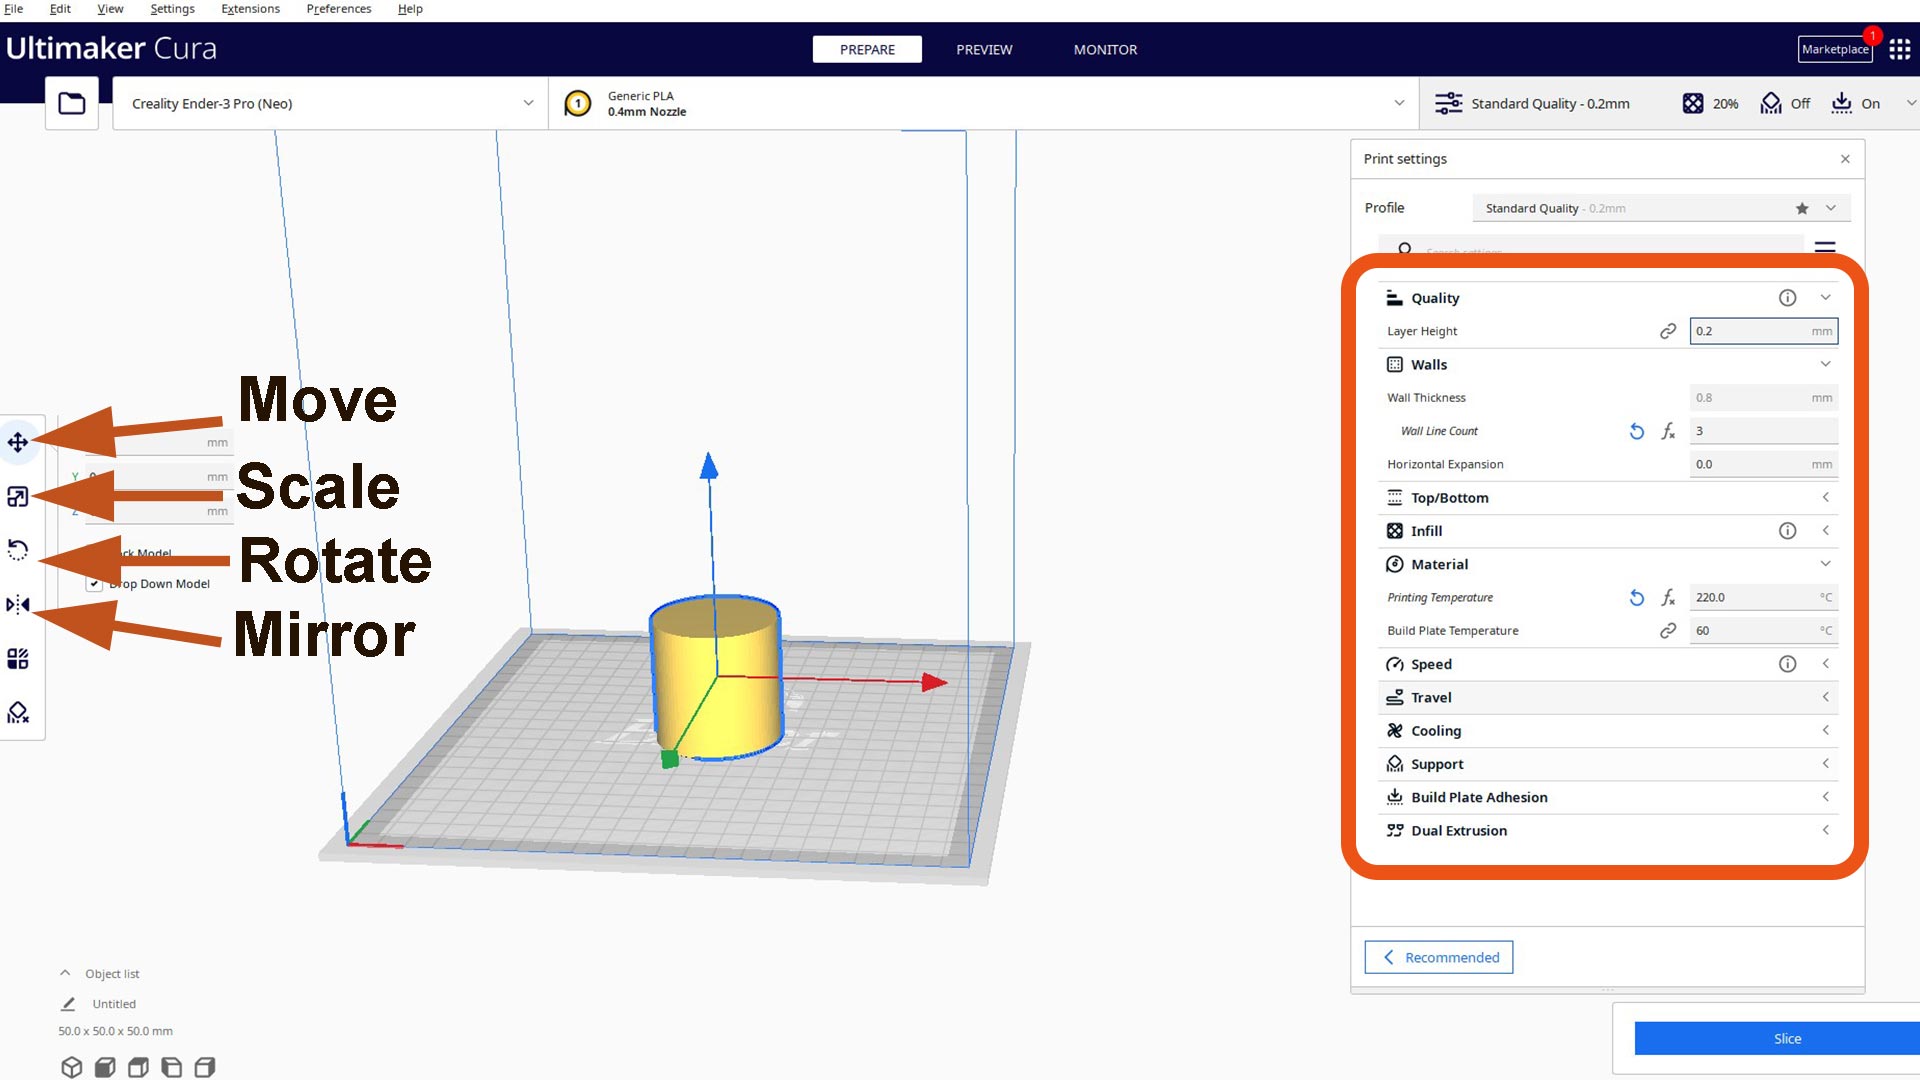The image size is (1920, 1080).
Task: Select the Support Blocker tool
Action: click(18, 712)
